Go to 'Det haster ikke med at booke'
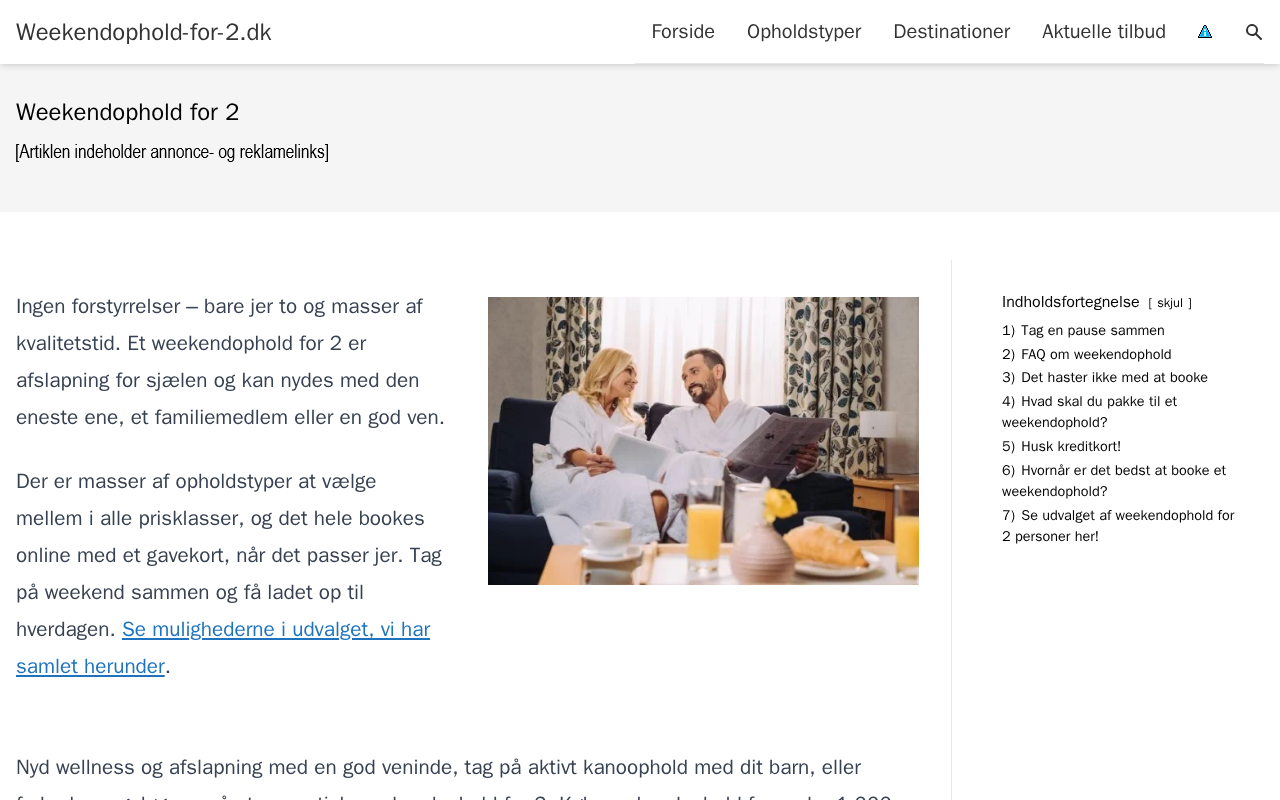Screen dimensions: 1280x800 [x=1105, y=378]
